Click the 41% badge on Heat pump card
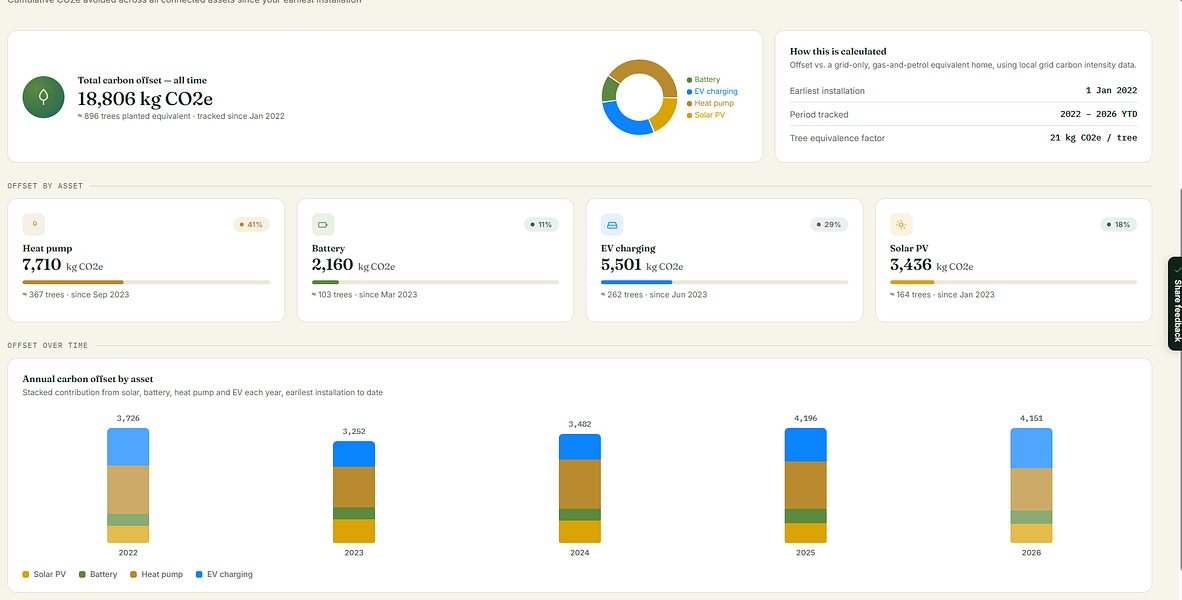 point(252,225)
